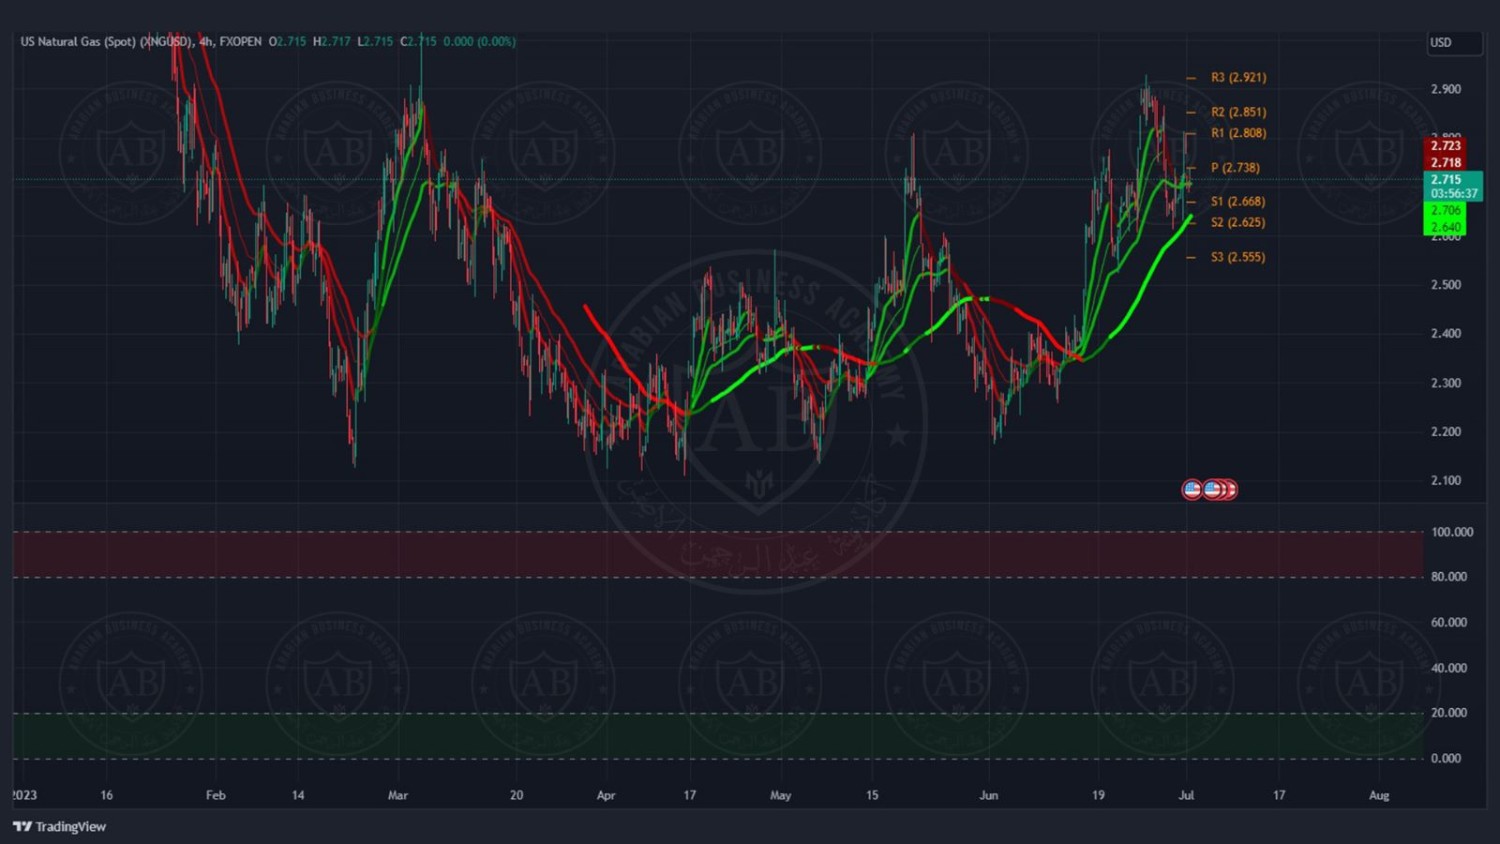Select the R1 (2.808) resistance label
Viewport: 1500px width, 844px height.
[1238, 133]
